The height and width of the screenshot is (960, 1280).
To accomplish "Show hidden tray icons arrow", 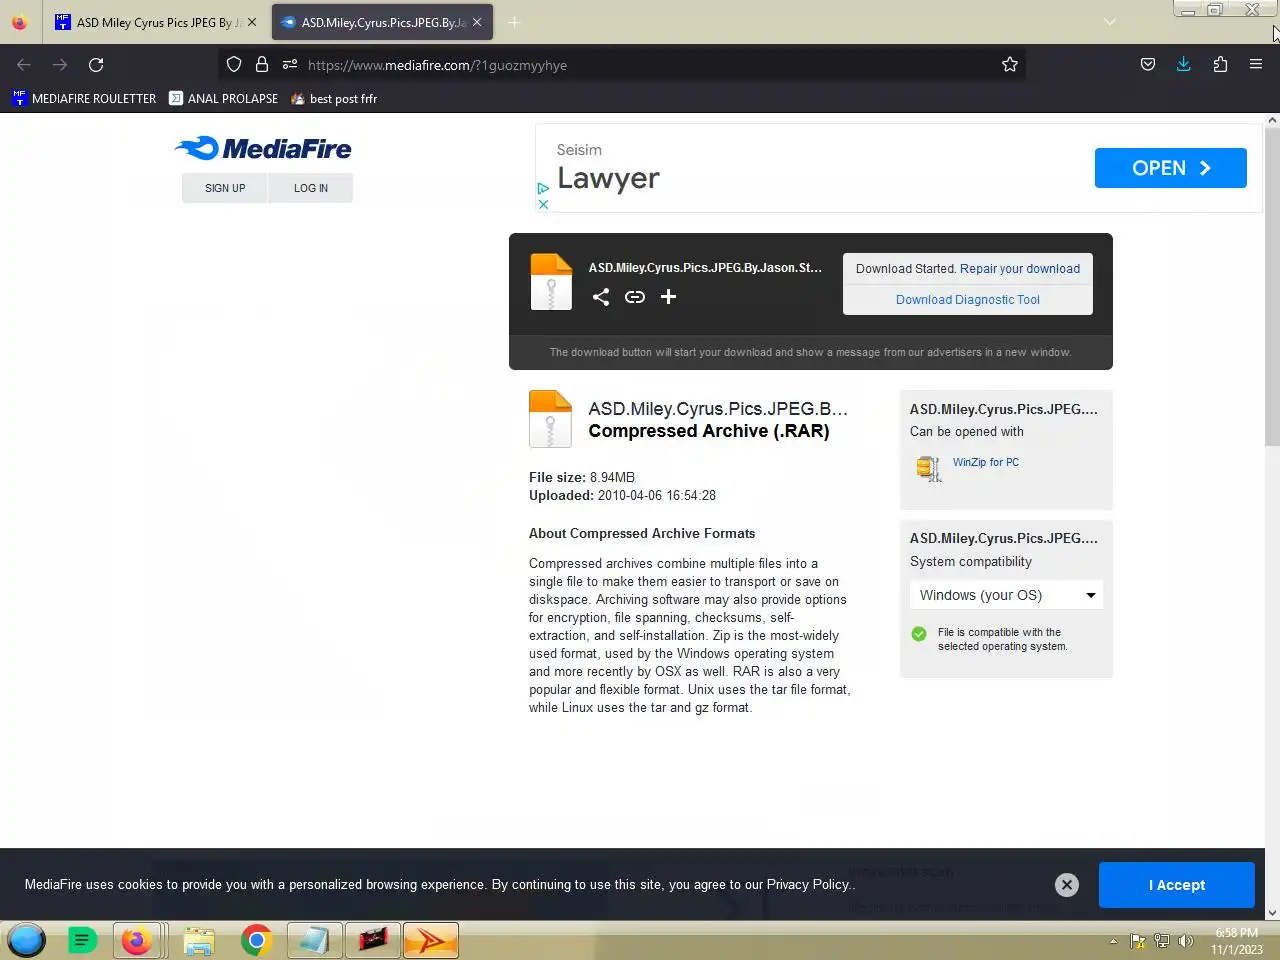I will (1113, 941).
